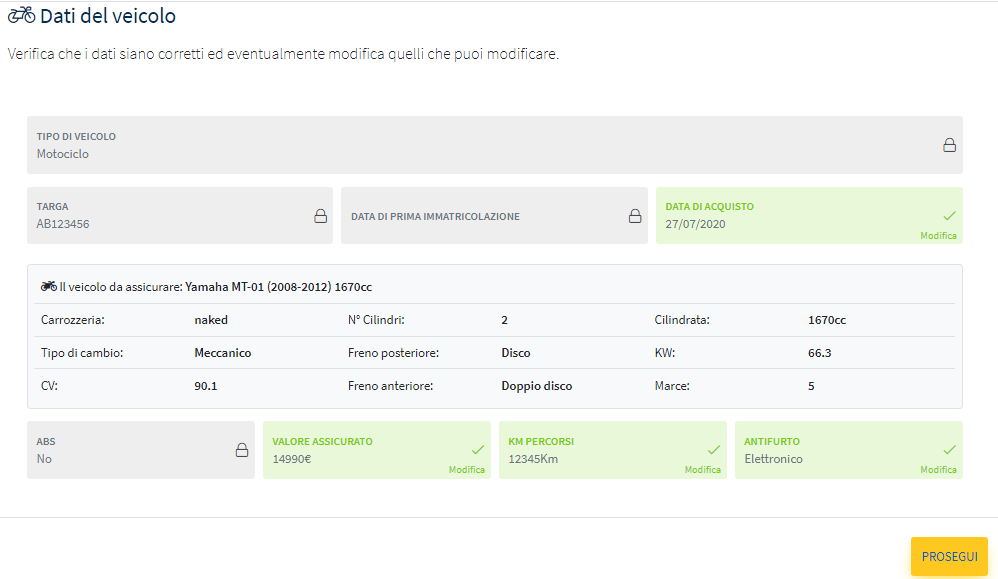
Task: Click checkmark icon in Data di acquisto
Action: pyautogui.click(x=949, y=216)
